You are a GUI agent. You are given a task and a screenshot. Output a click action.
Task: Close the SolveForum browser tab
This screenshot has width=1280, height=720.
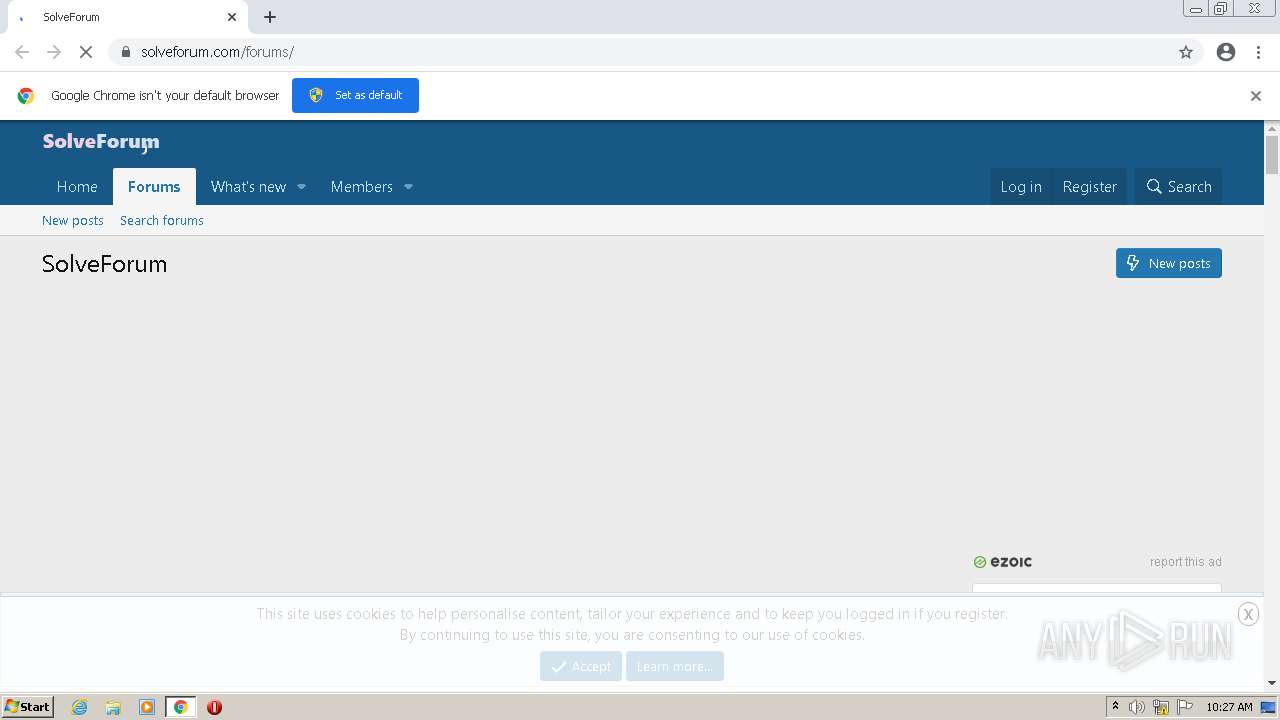click(x=232, y=17)
